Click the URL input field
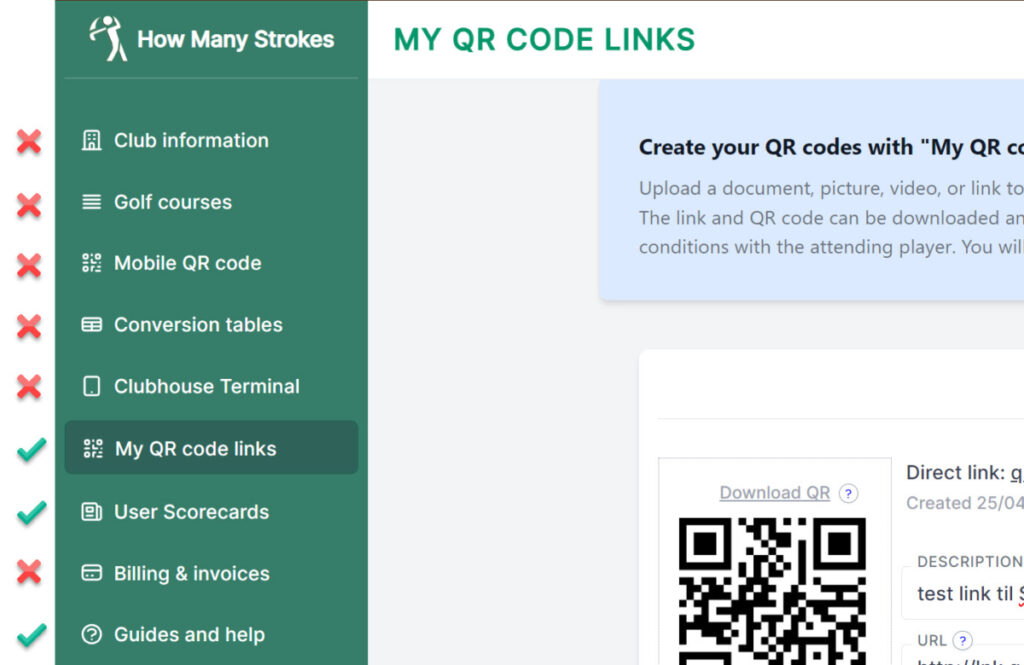1024x665 pixels. [963, 655]
